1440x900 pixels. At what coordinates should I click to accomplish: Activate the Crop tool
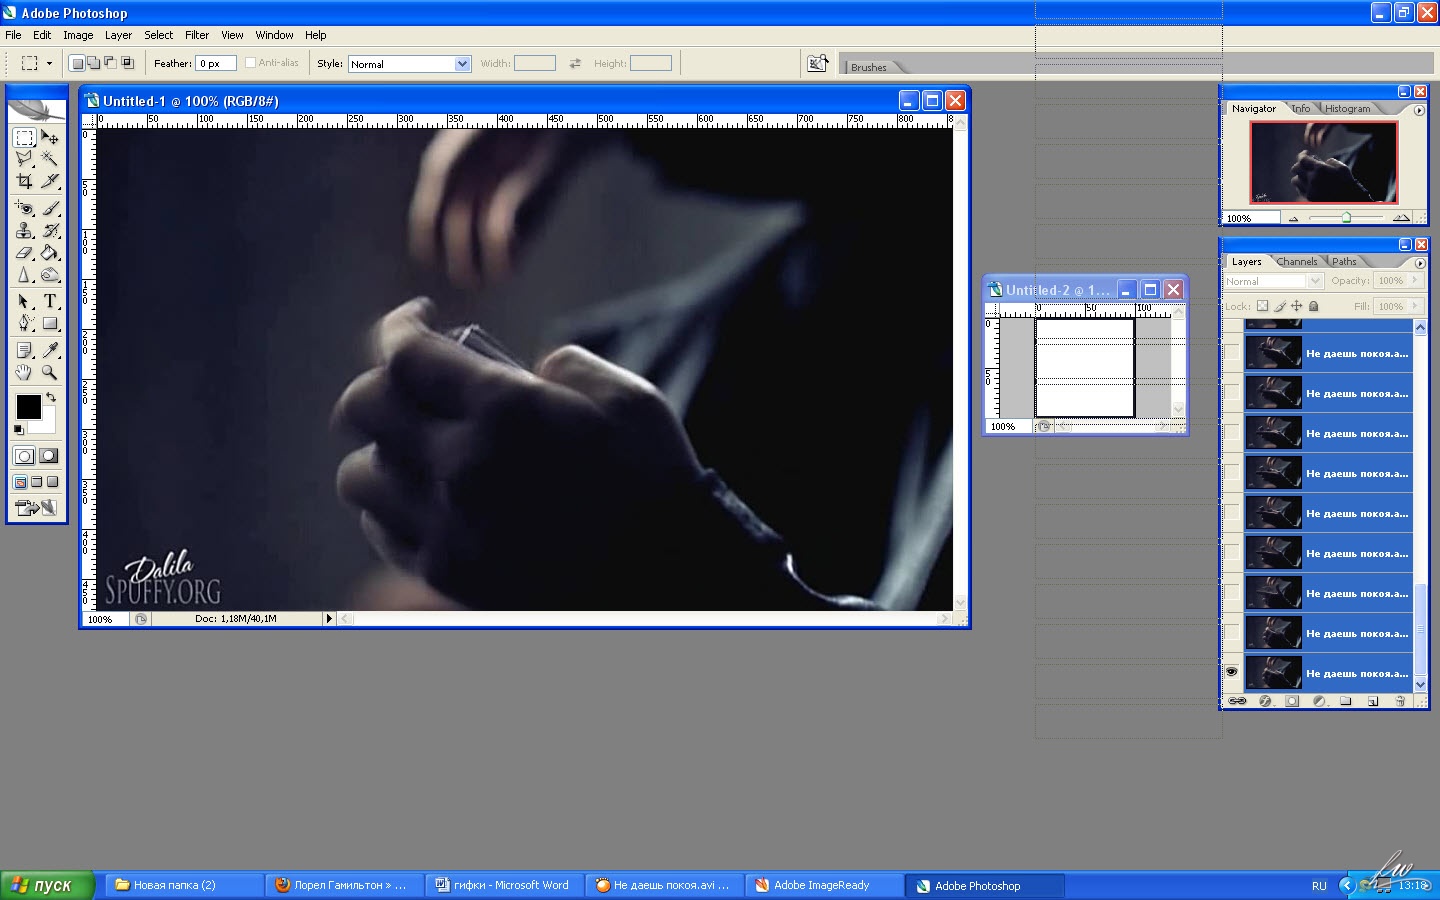tap(25, 181)
